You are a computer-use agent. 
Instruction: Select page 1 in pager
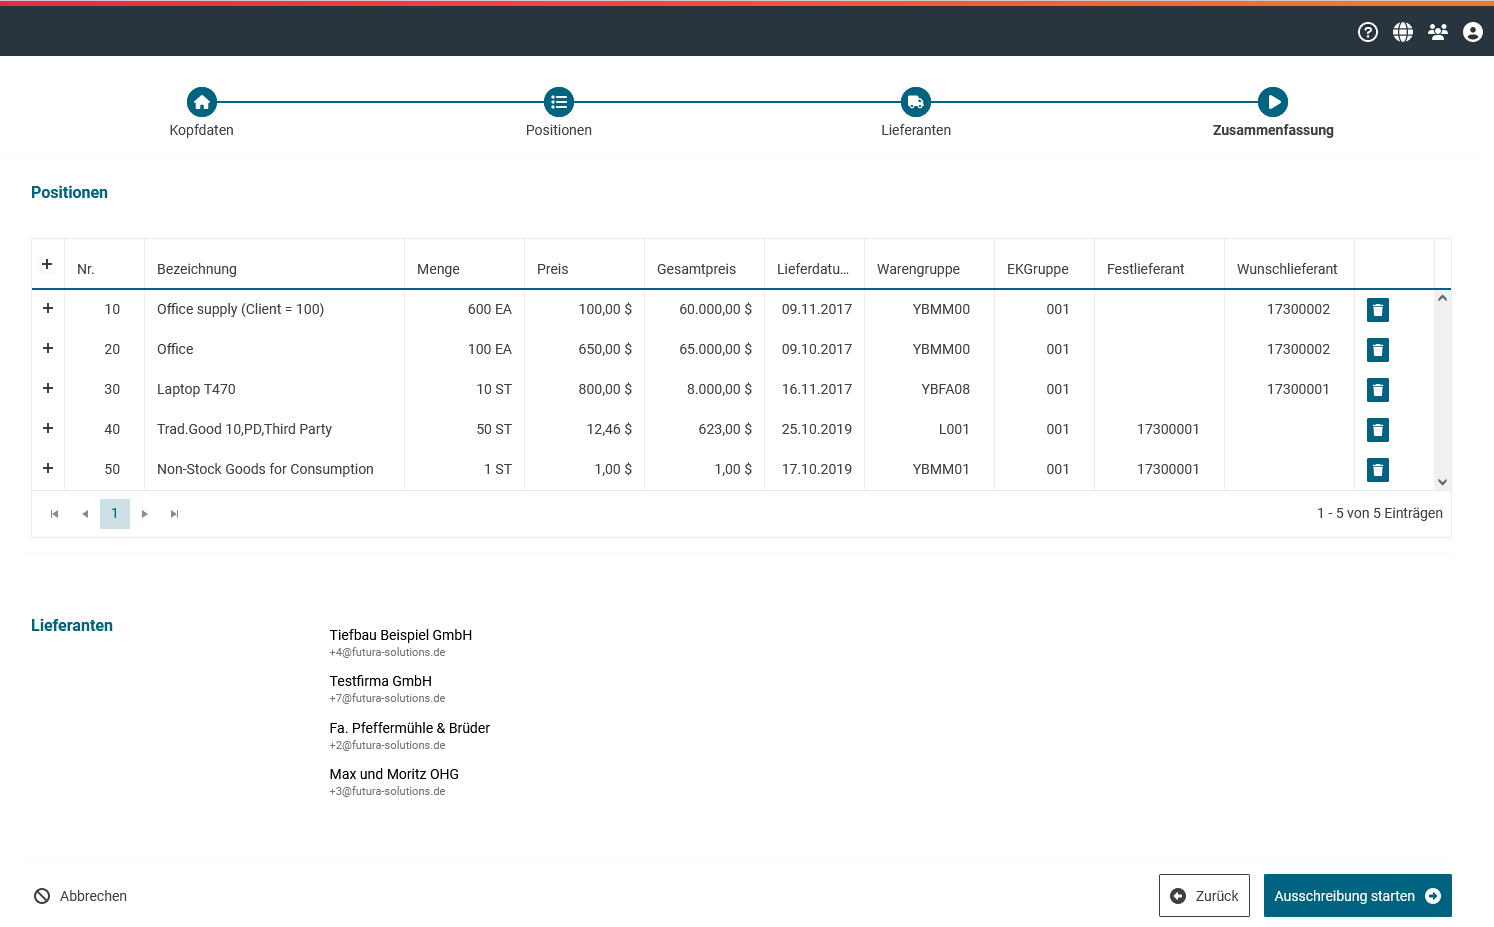(x=115, y=514)
